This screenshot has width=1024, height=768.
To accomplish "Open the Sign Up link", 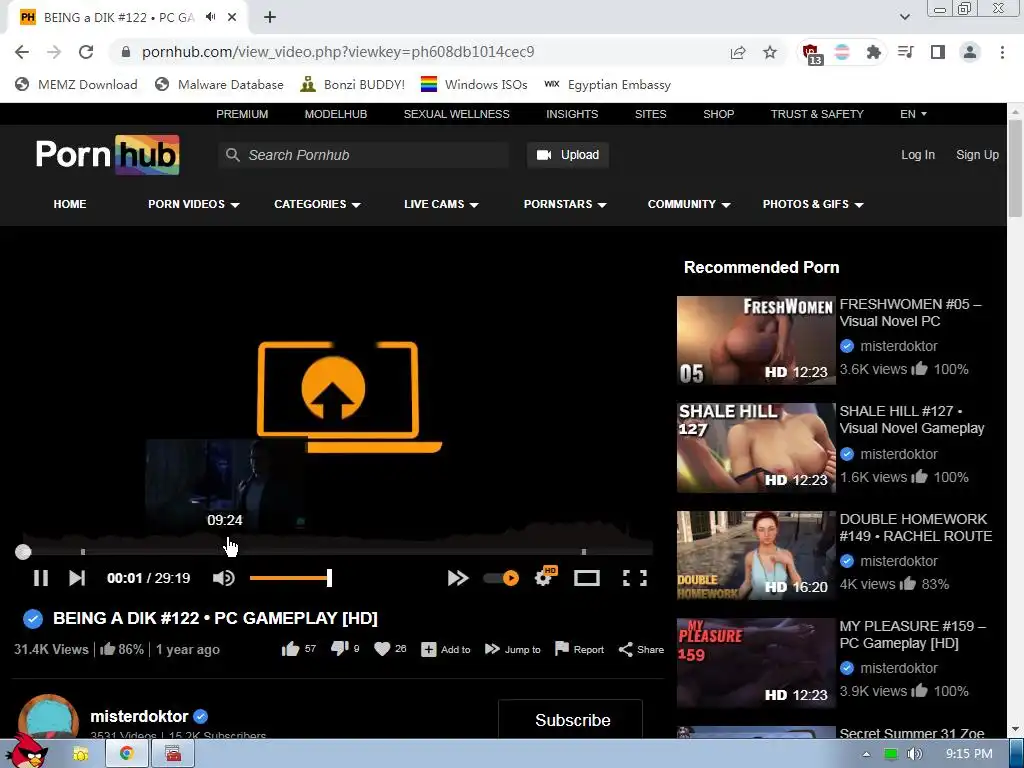I will pos(977,155).
